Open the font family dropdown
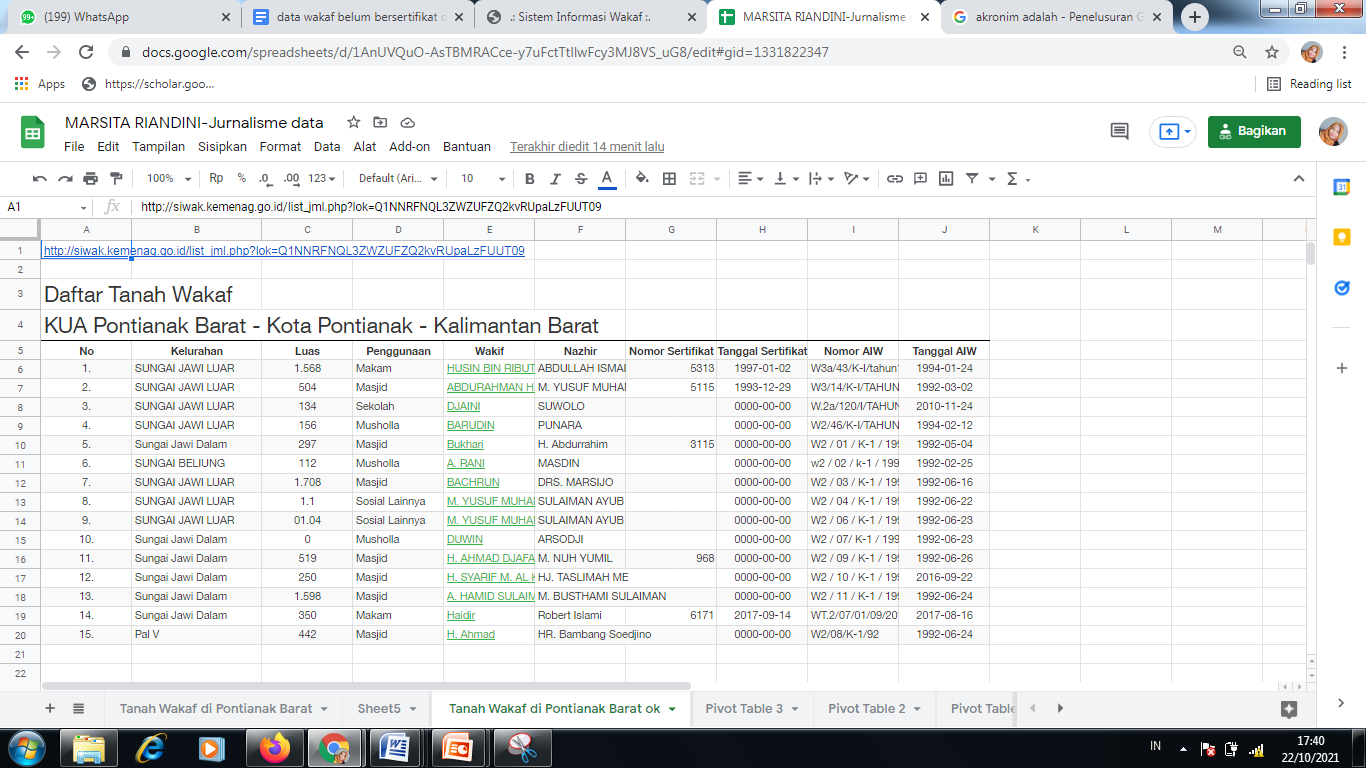The width and height of the screenshot is (1366, 768). 398,179
